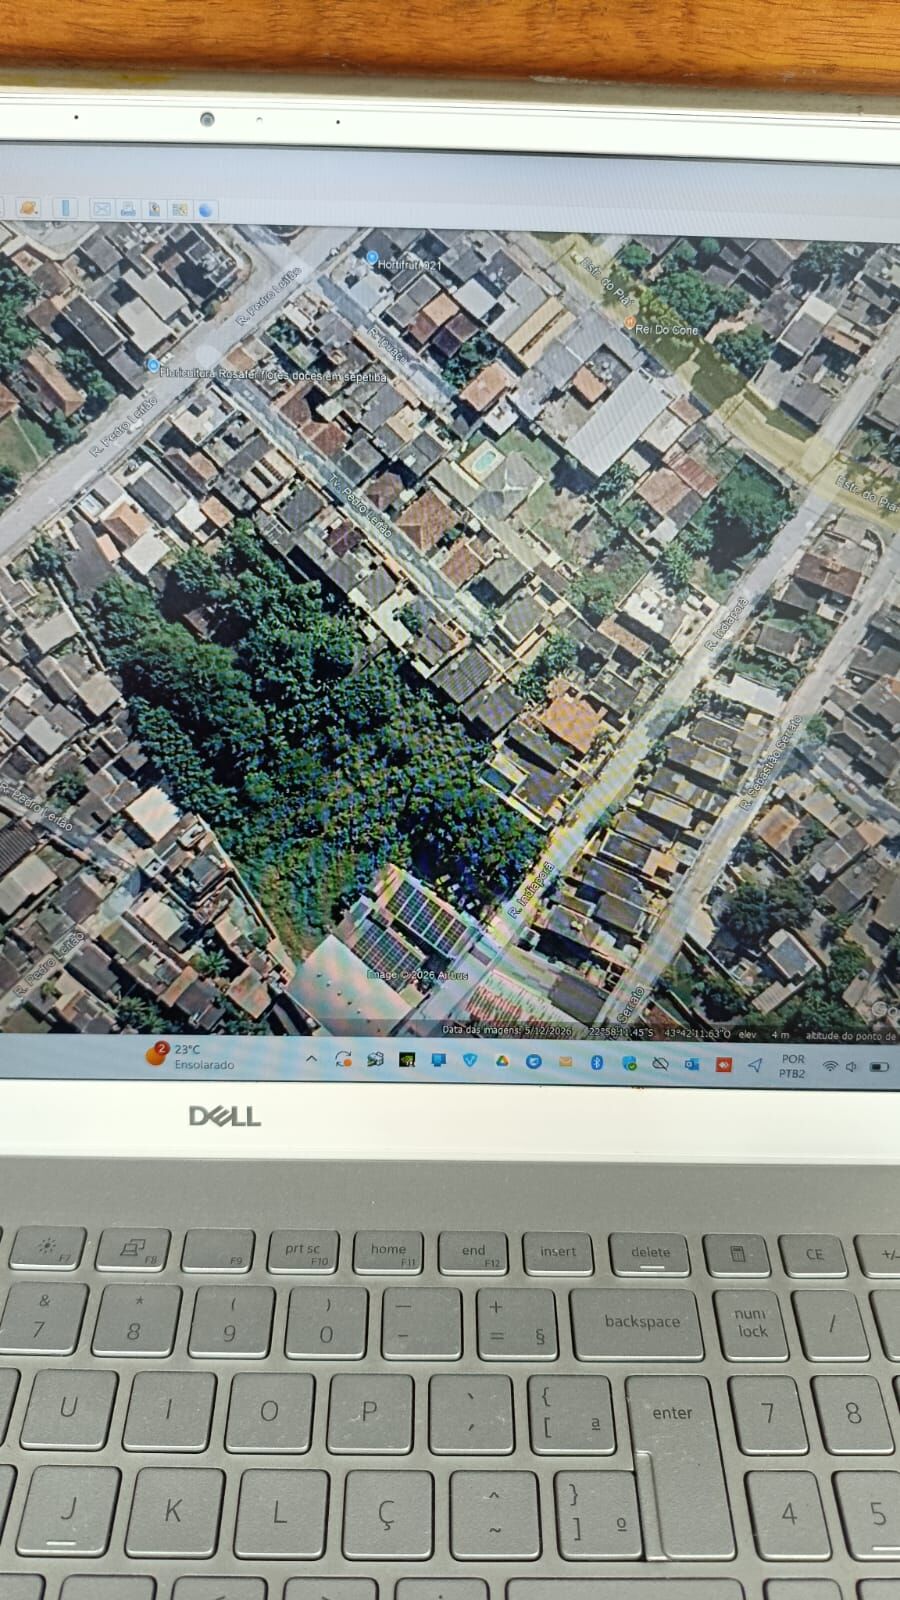Select the Ruler measuring tool
The image size is (900, 1600).
65,208
